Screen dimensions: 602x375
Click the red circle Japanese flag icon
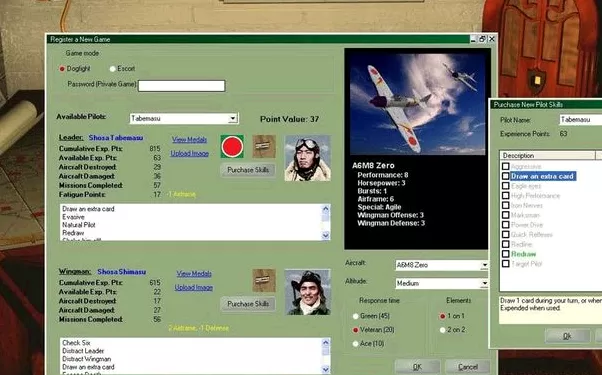[x=232, y=146]
